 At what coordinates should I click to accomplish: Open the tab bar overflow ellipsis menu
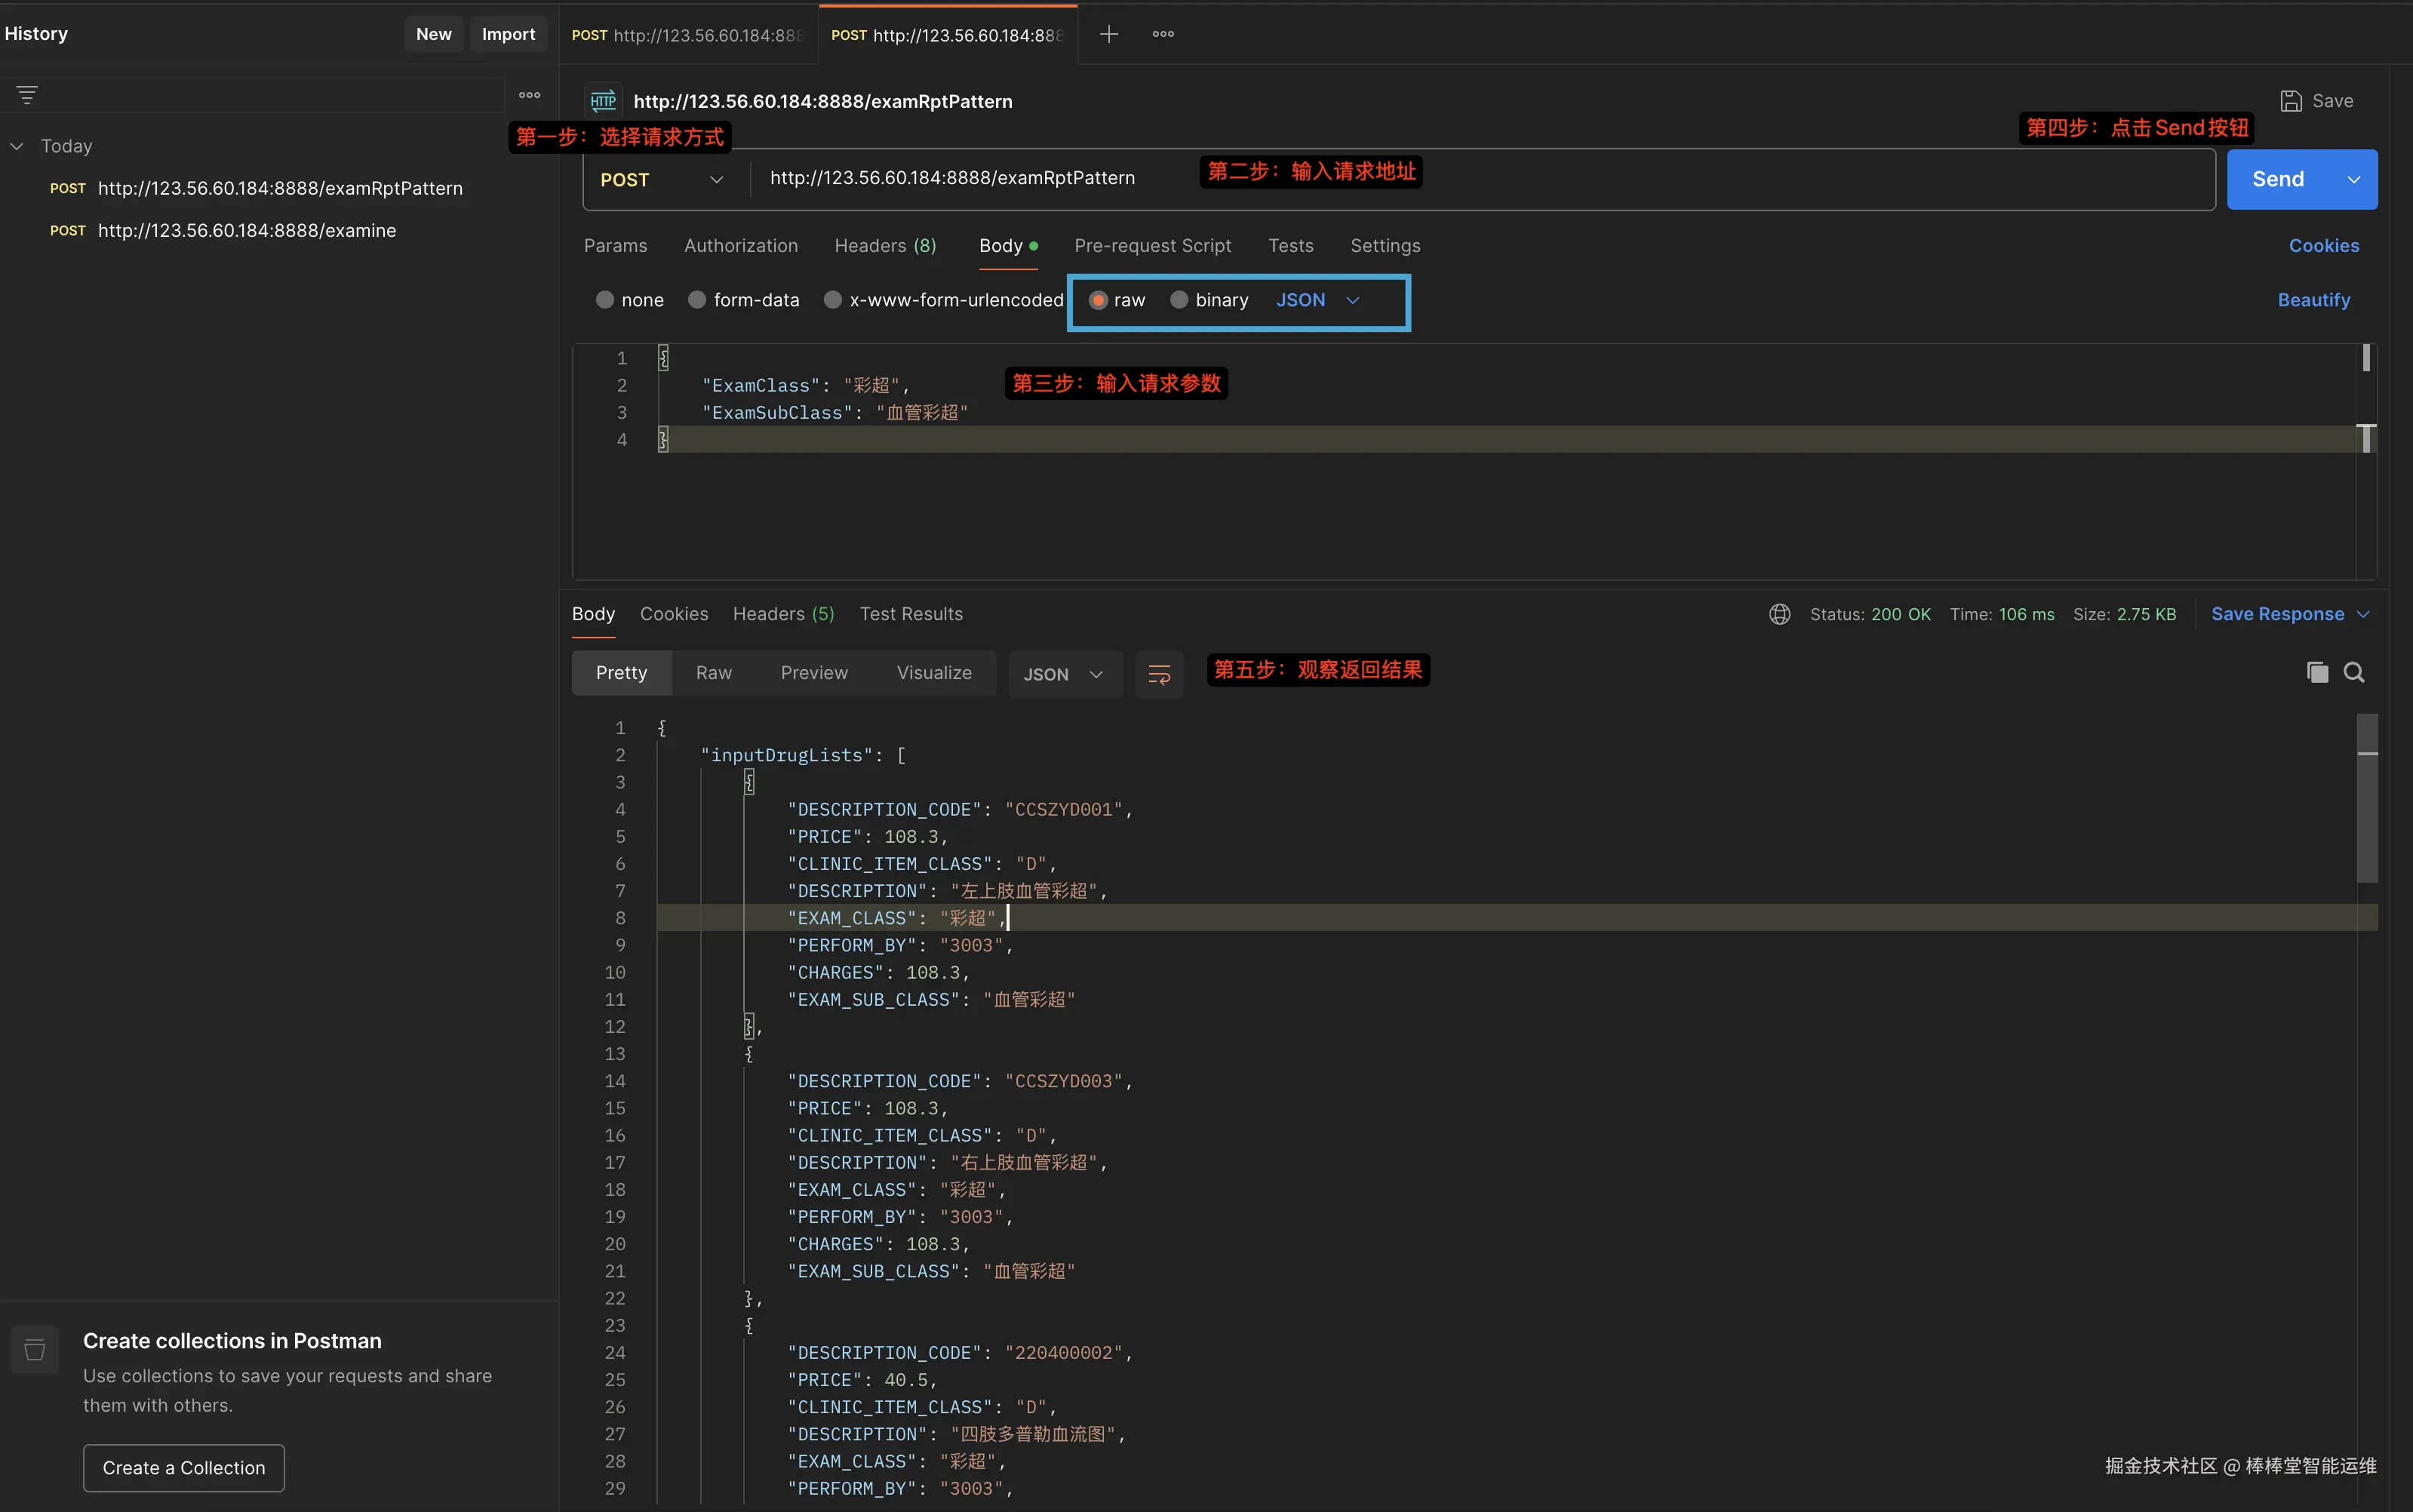tap(1163, 34)
